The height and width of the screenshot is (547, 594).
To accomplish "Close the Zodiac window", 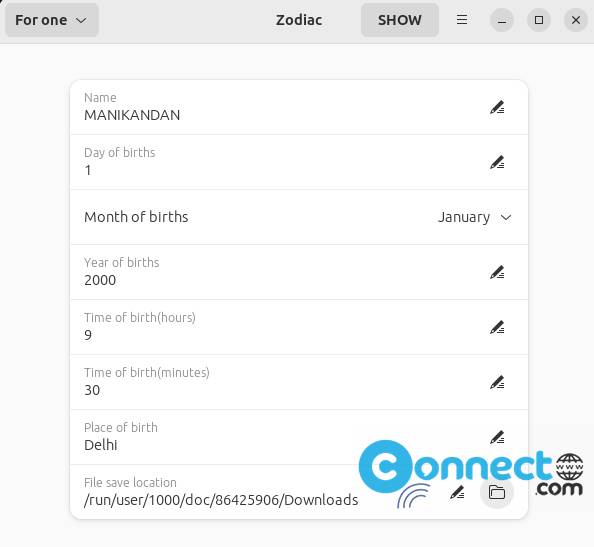I will point(576,20).
